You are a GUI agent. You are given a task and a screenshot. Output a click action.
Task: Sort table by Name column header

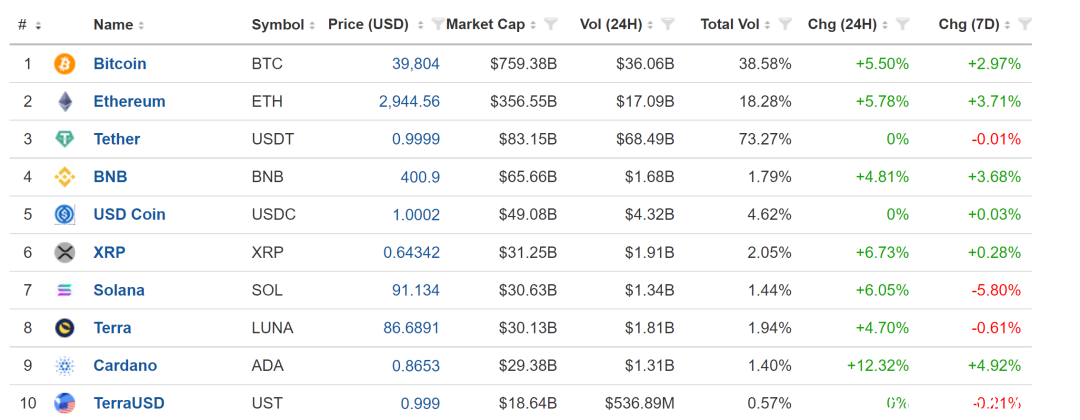(x=119, y=25)
